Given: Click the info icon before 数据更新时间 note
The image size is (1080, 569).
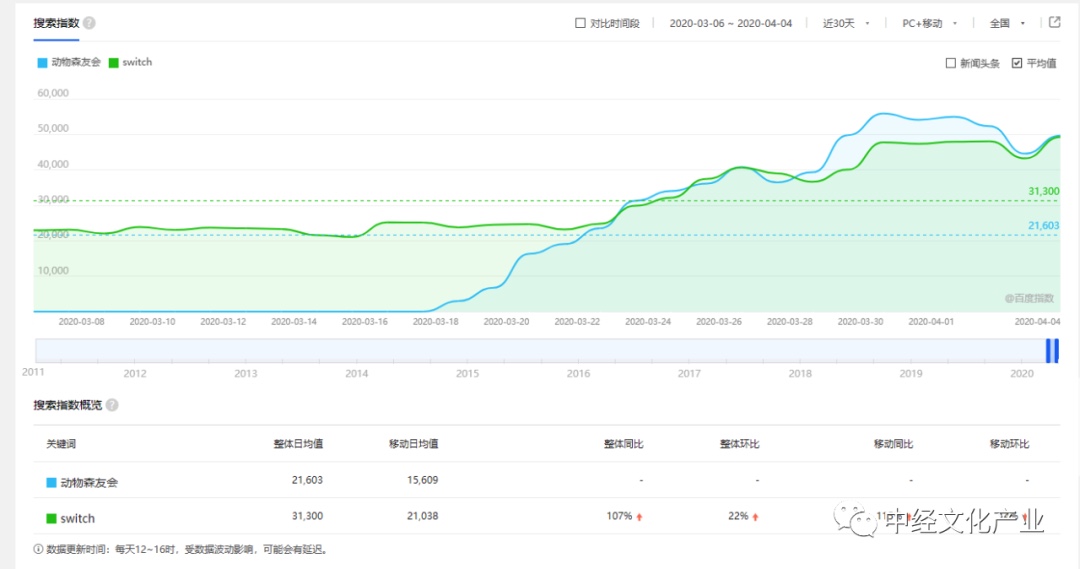Looking at the screenshot, I should [x=38, y=549].
